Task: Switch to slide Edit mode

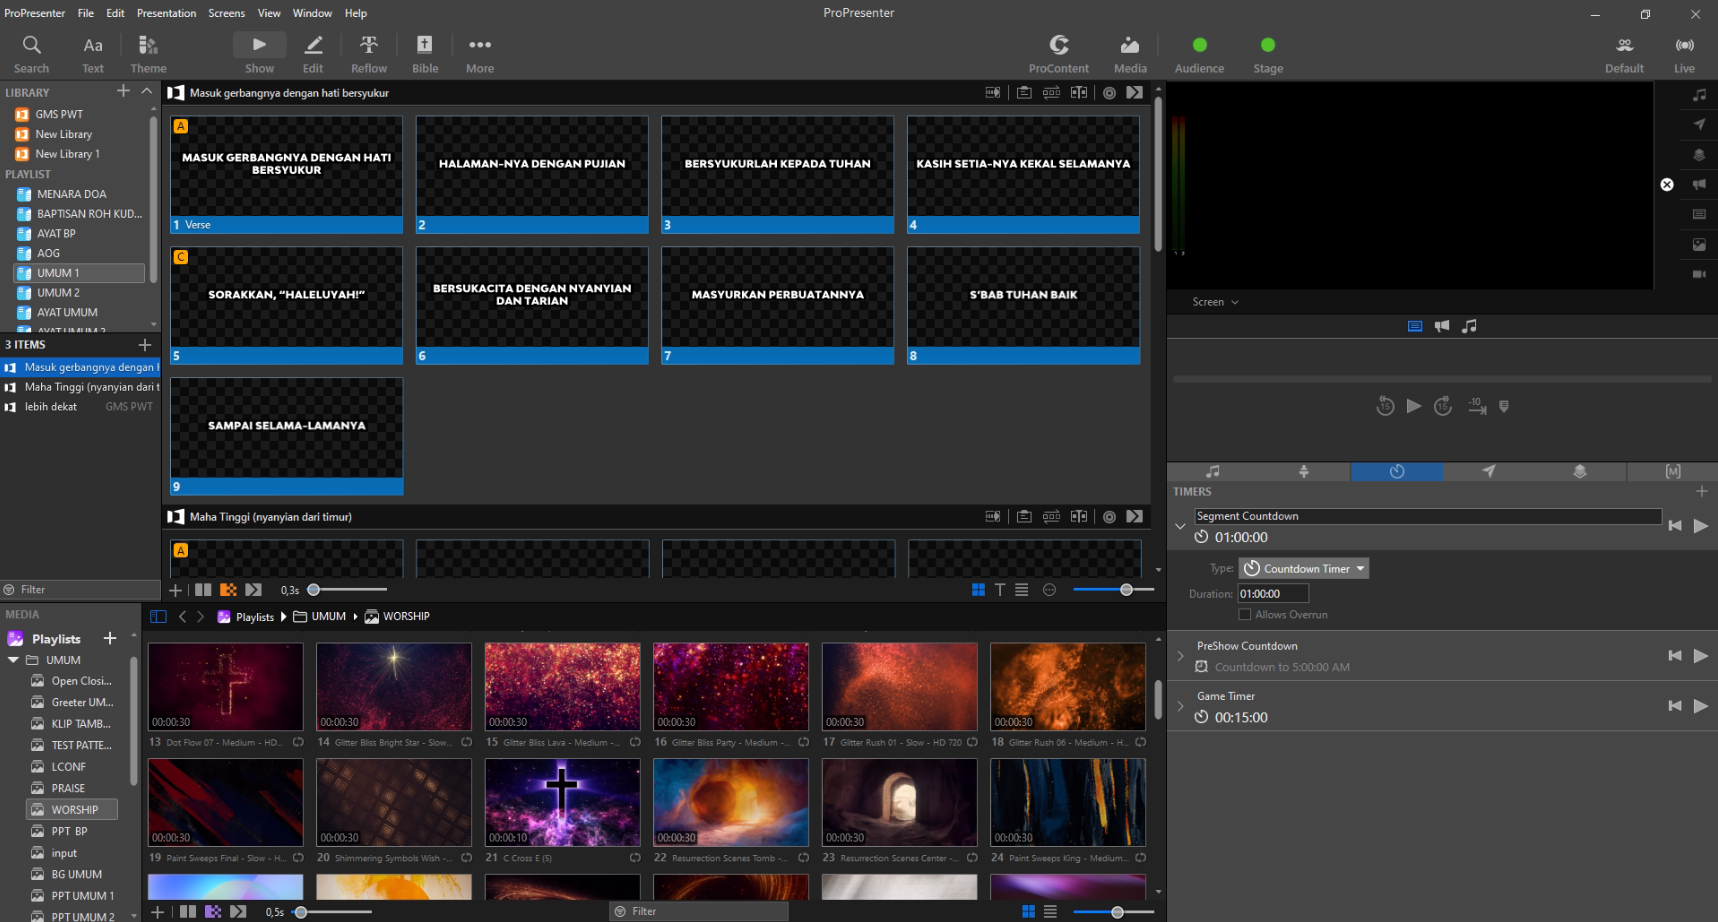Action: 312,52
